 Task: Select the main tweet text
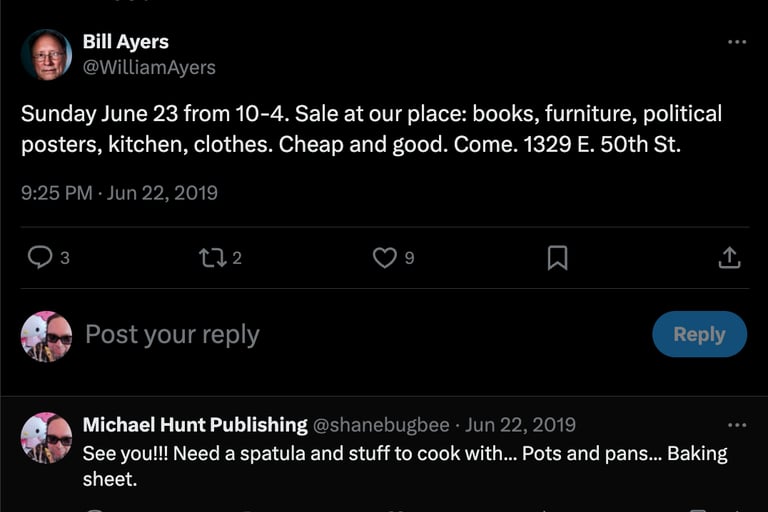point(371,129)
